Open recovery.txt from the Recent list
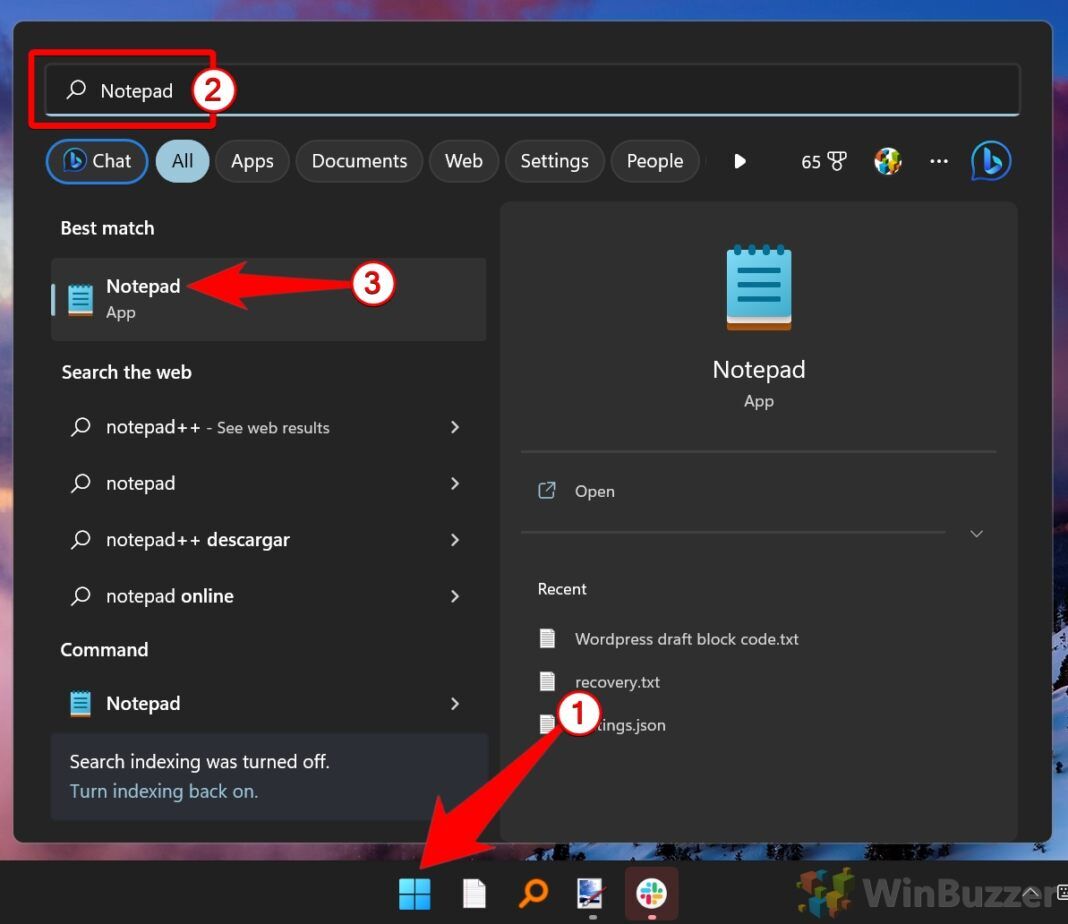1068x924 pixels. tap(617, 681)
